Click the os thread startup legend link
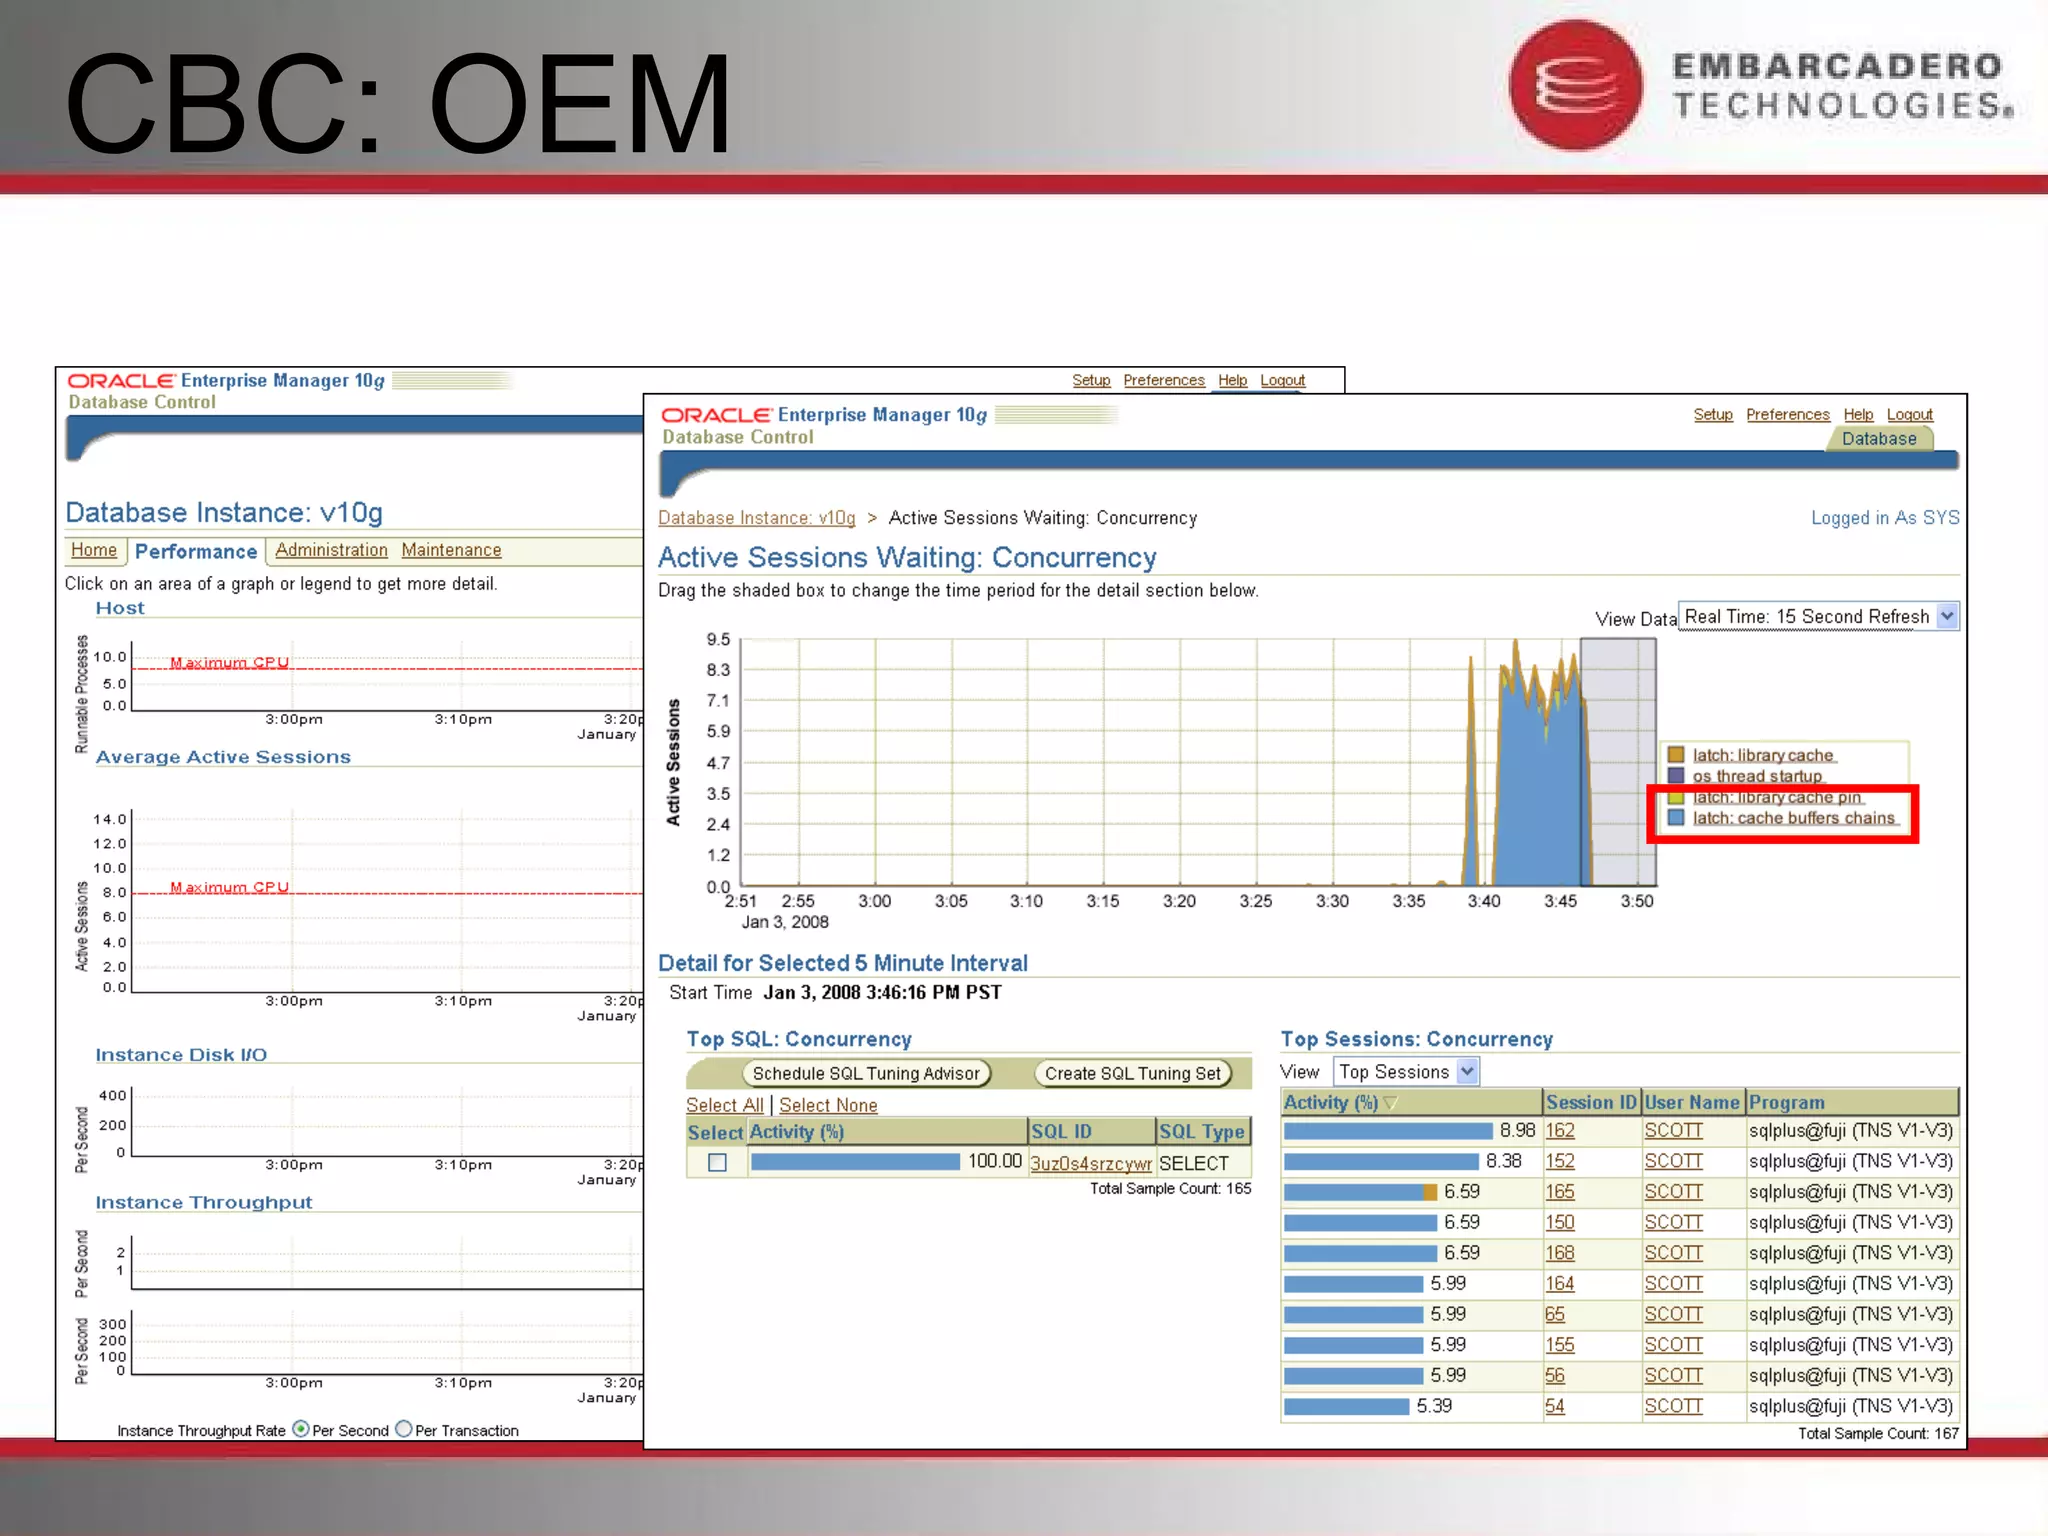Viewport: 2048px width, 1536px height. click(x=1757, y=776)
